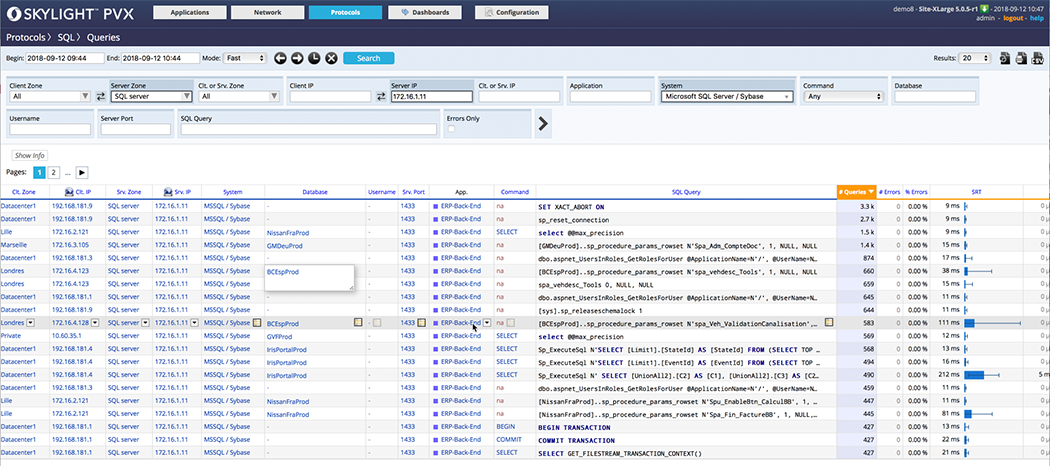Click the End date field

tap(161, 58)
